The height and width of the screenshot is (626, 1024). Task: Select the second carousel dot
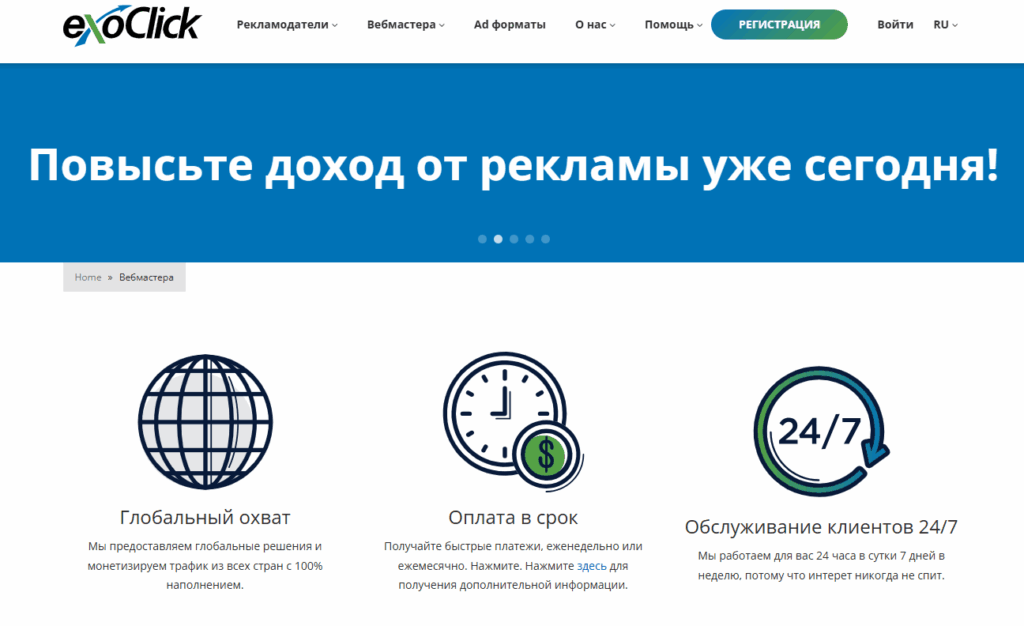(497, 239)
